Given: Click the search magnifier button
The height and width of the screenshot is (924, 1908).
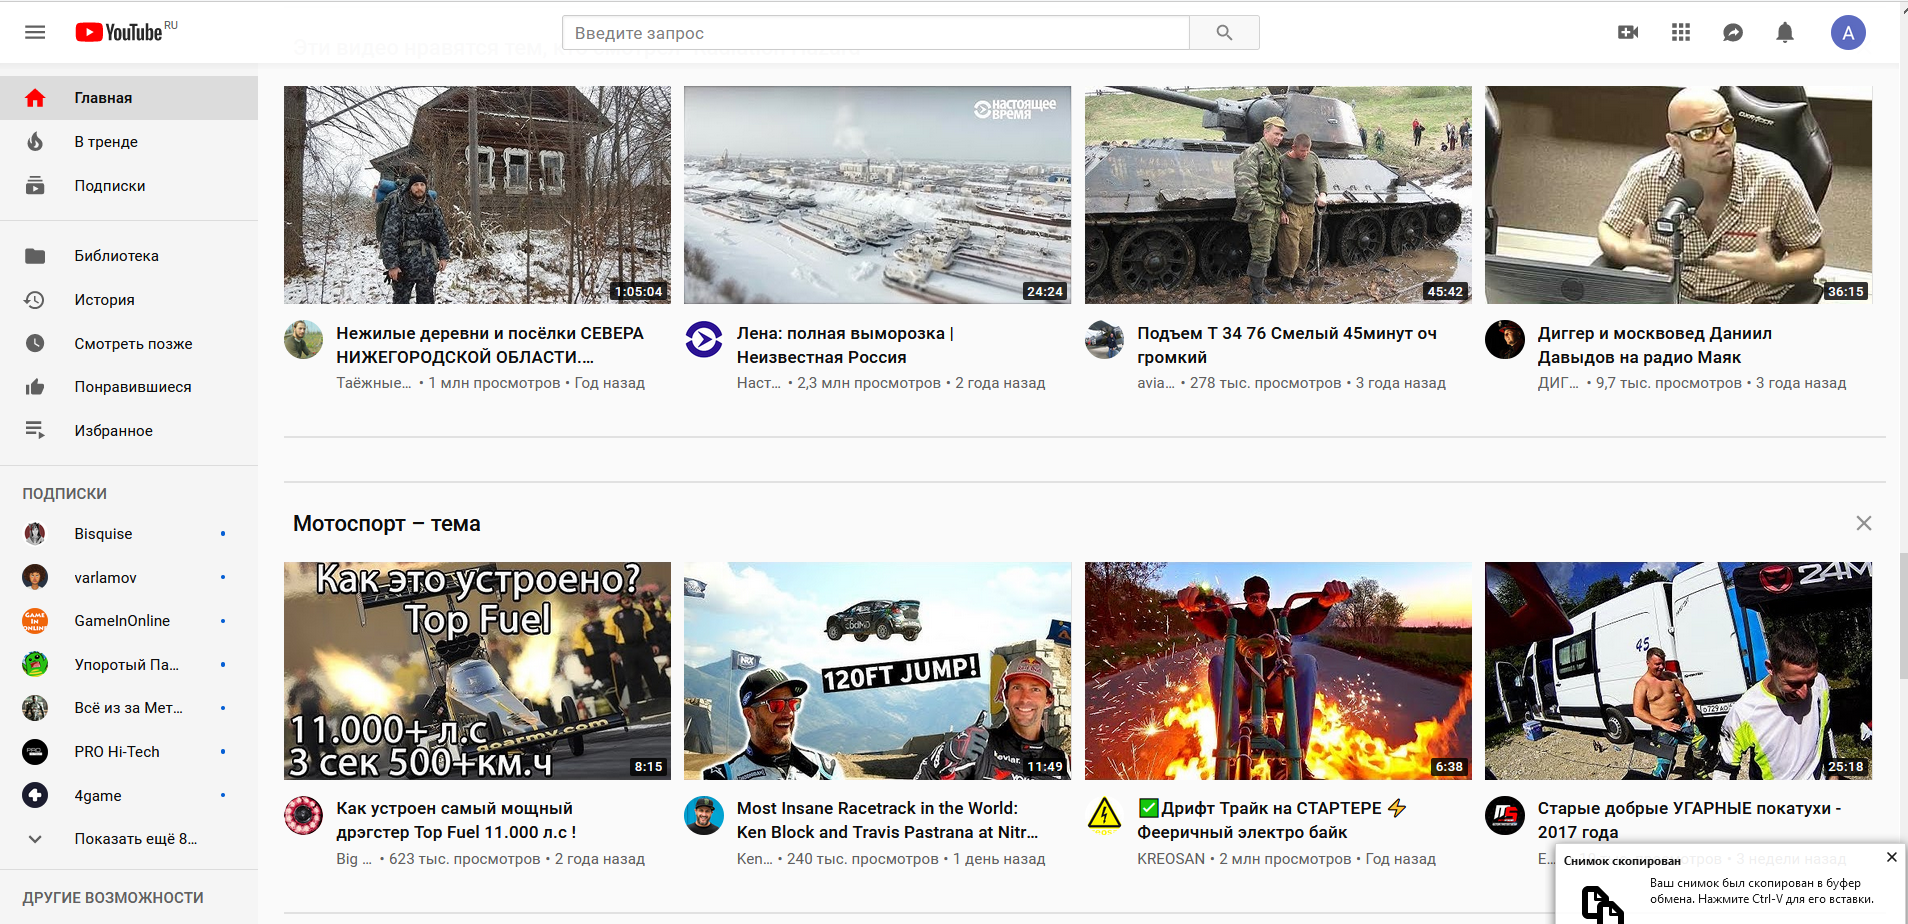Looking at the screenshot, I should pos(1224,33).
